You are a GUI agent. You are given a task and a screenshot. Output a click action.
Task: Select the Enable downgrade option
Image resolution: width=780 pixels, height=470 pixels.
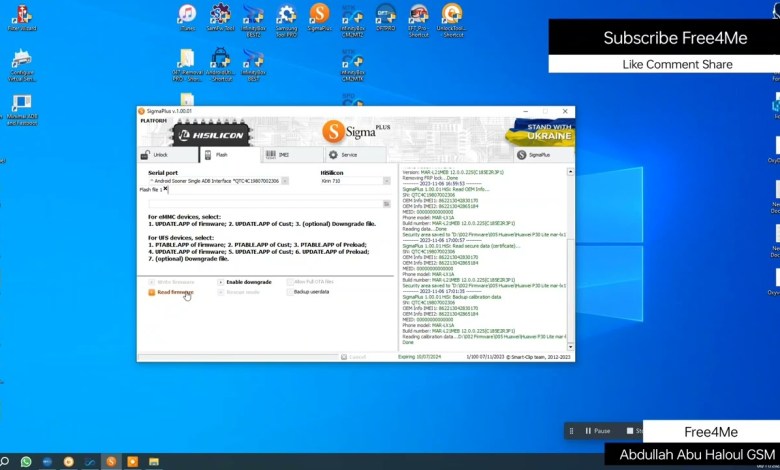click(x=244, y=282)
